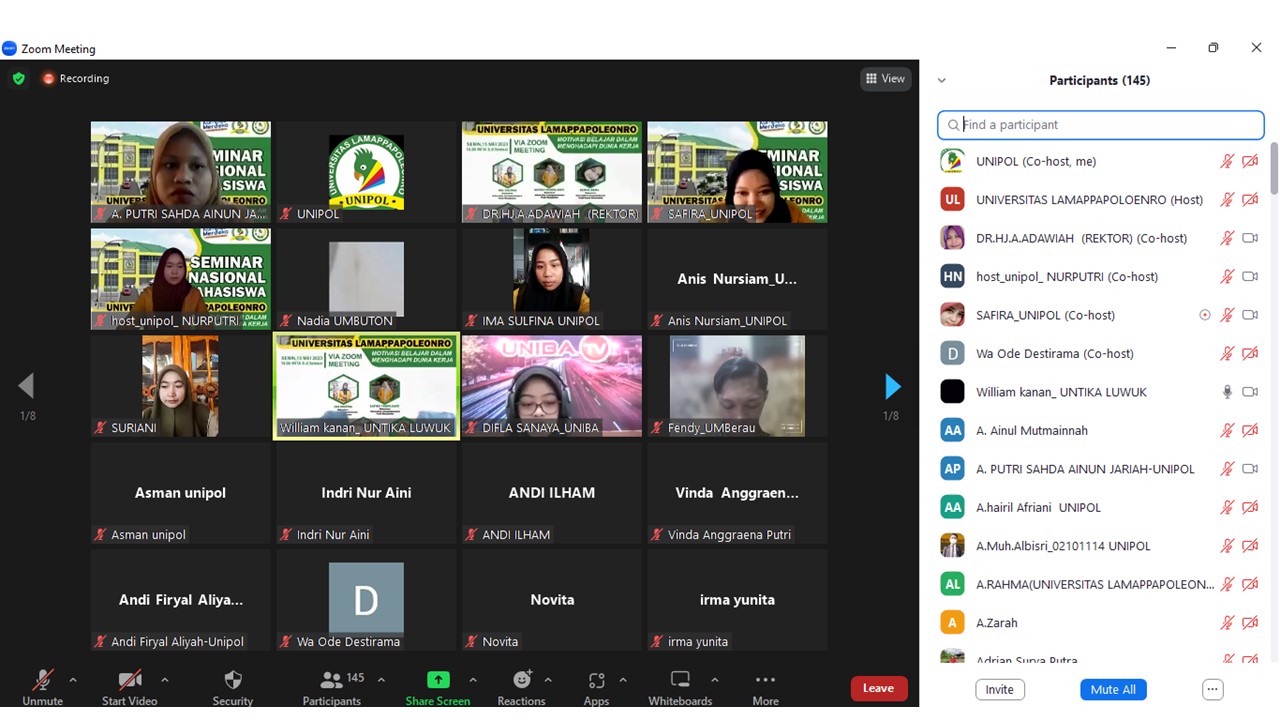Click the red Leave button
1280x720 pixels.
(879, 688)
